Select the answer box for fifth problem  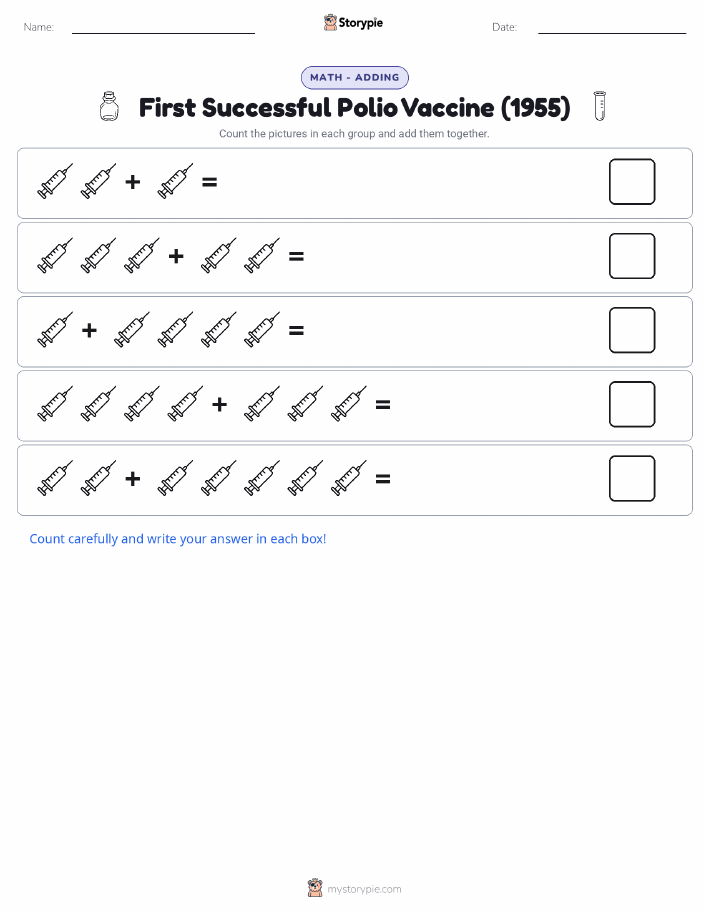[632, 478]
